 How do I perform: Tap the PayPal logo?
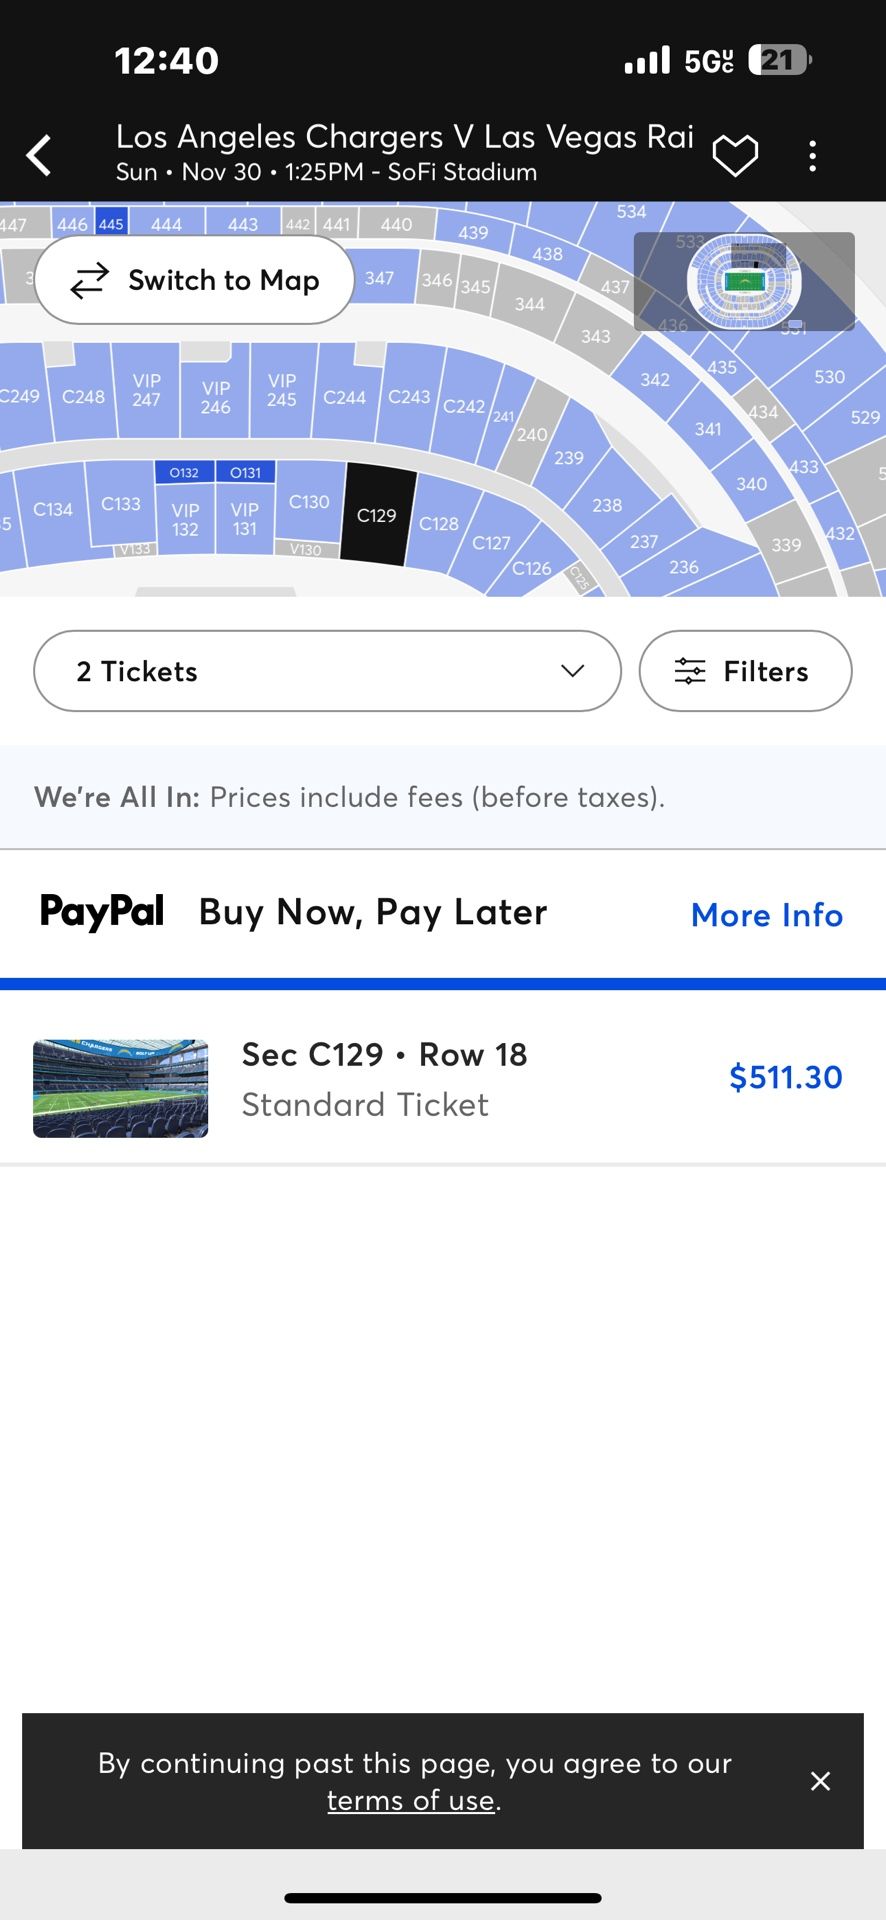pyautogui.click(x=101, y=911)
